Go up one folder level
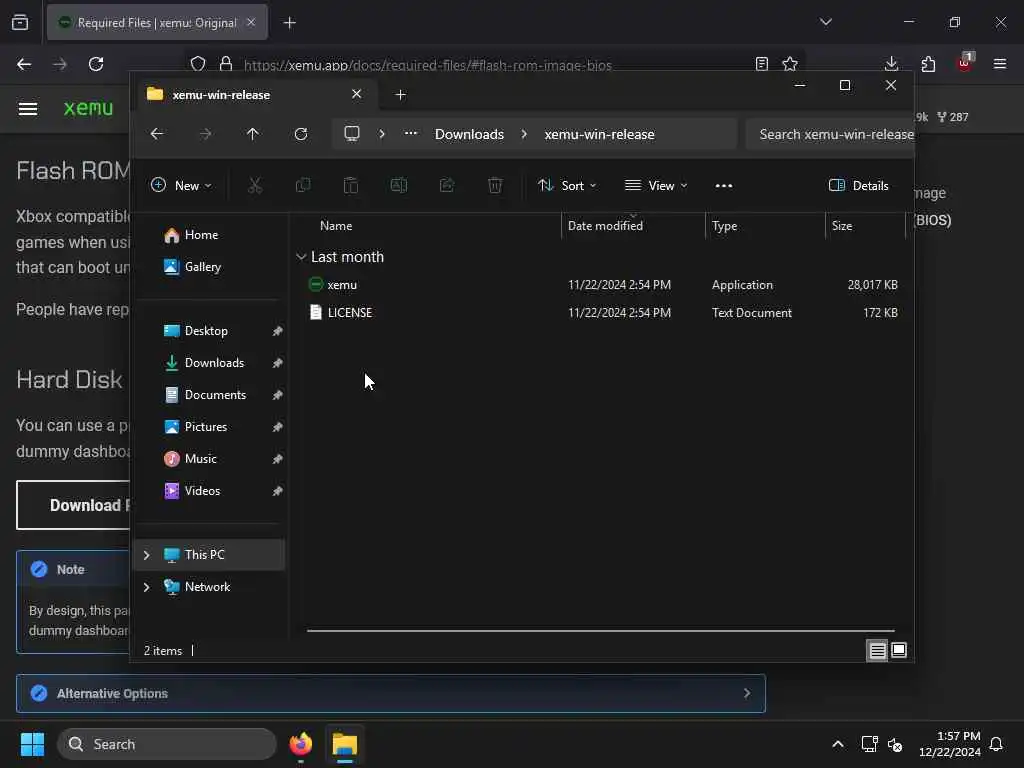 253,134
